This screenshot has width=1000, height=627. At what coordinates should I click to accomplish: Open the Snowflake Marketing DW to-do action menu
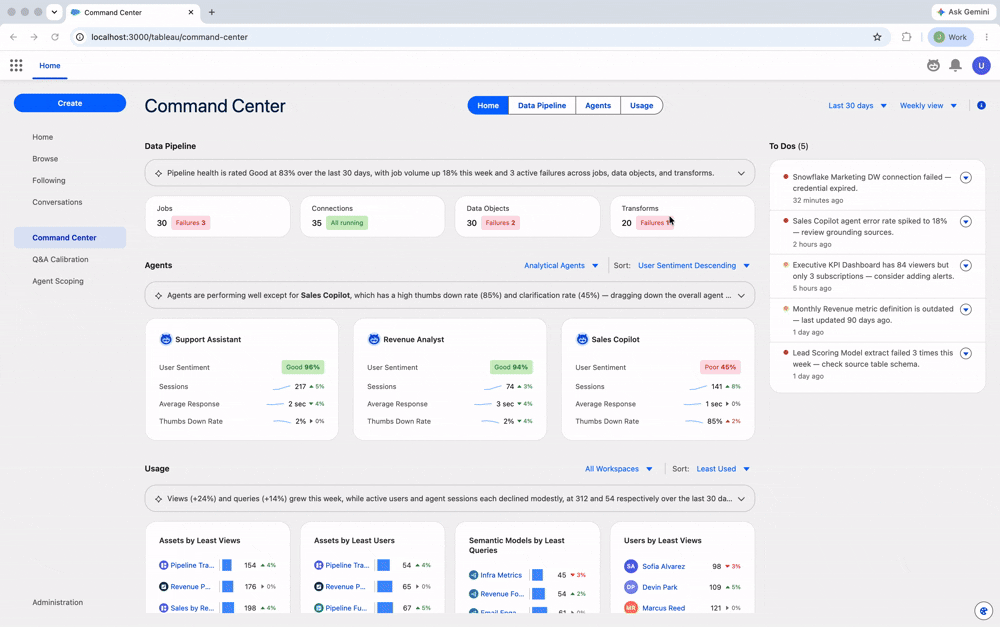(966, 177)
